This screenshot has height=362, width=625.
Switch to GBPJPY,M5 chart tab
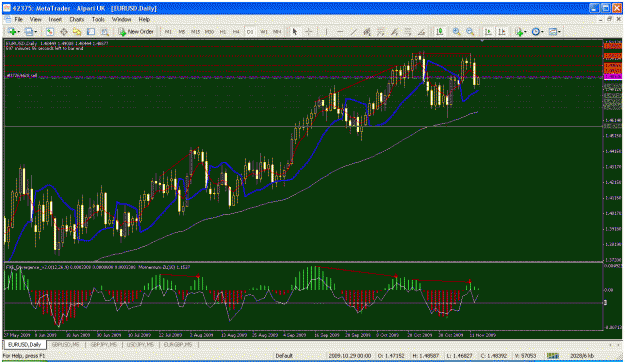click(x=103, y=344)
